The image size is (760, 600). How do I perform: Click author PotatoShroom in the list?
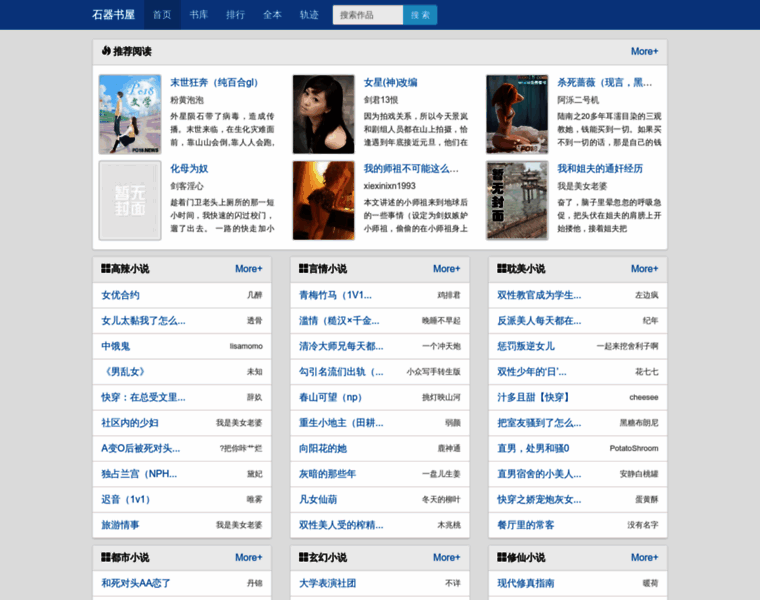(x=634, y=448)
